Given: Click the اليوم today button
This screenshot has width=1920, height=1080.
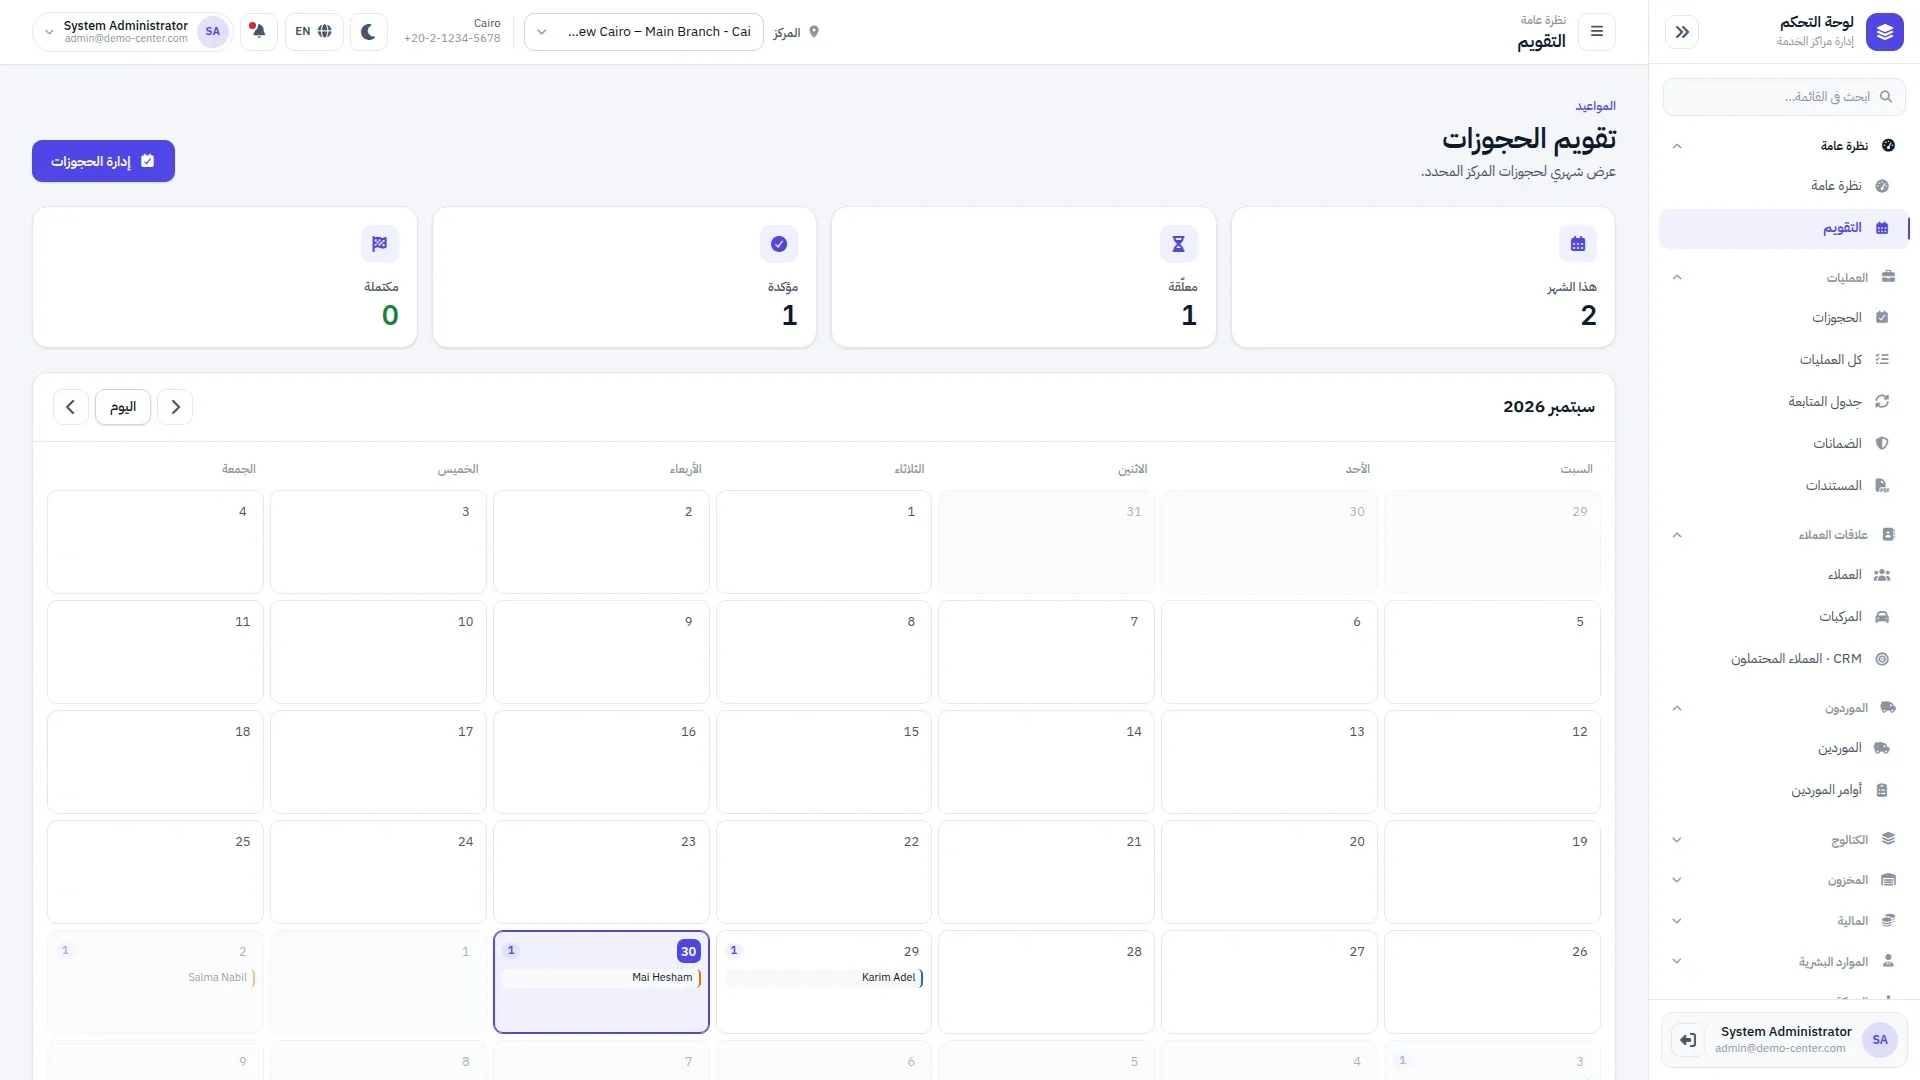Looking at the screenshot, I should click(123, 407).
